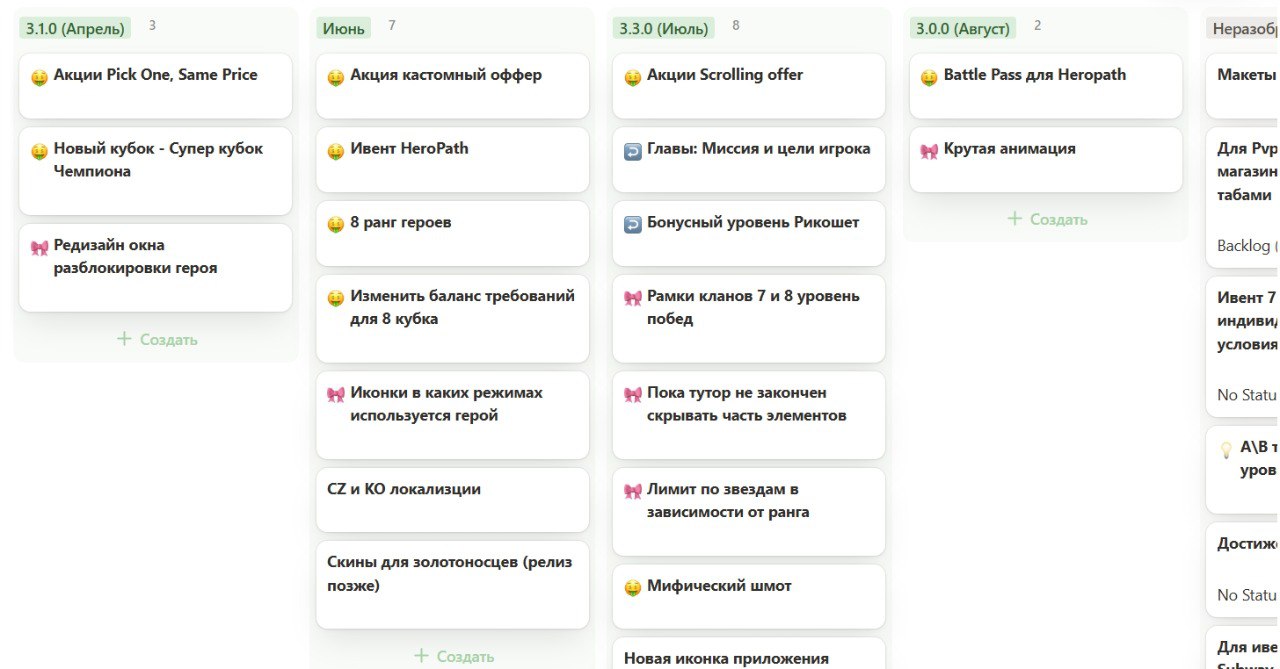
Task: Select the 3.1.0 (Апрель) column header tag
Action: coord(76,28)
